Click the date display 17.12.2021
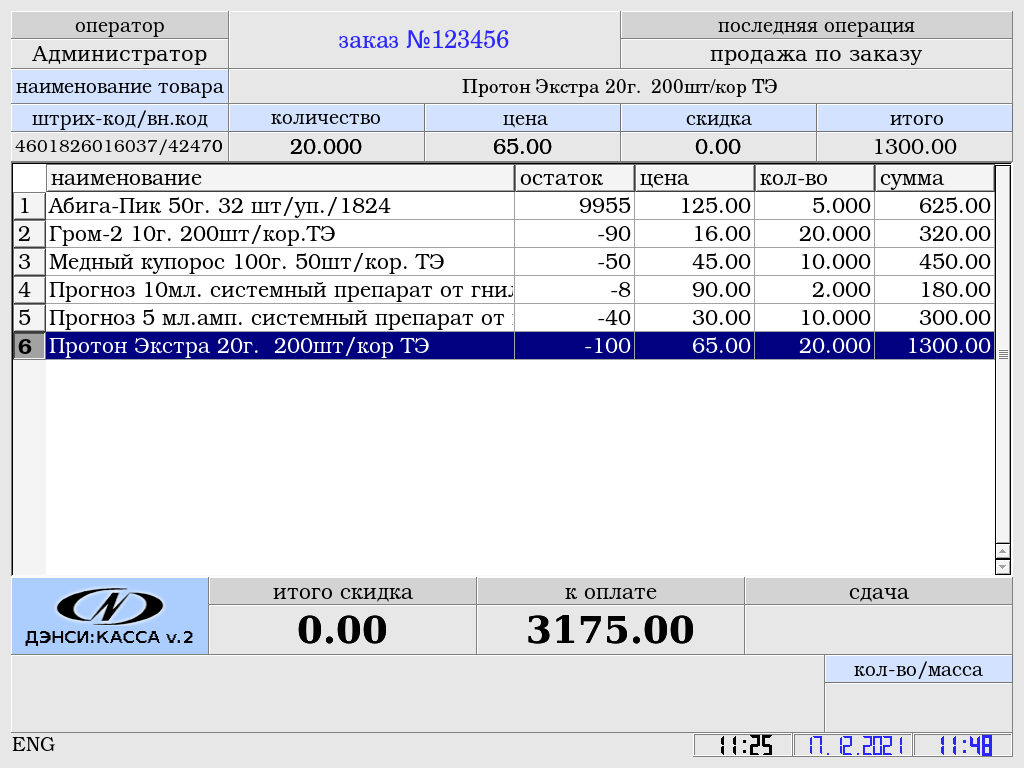 [x=854, y=745]
